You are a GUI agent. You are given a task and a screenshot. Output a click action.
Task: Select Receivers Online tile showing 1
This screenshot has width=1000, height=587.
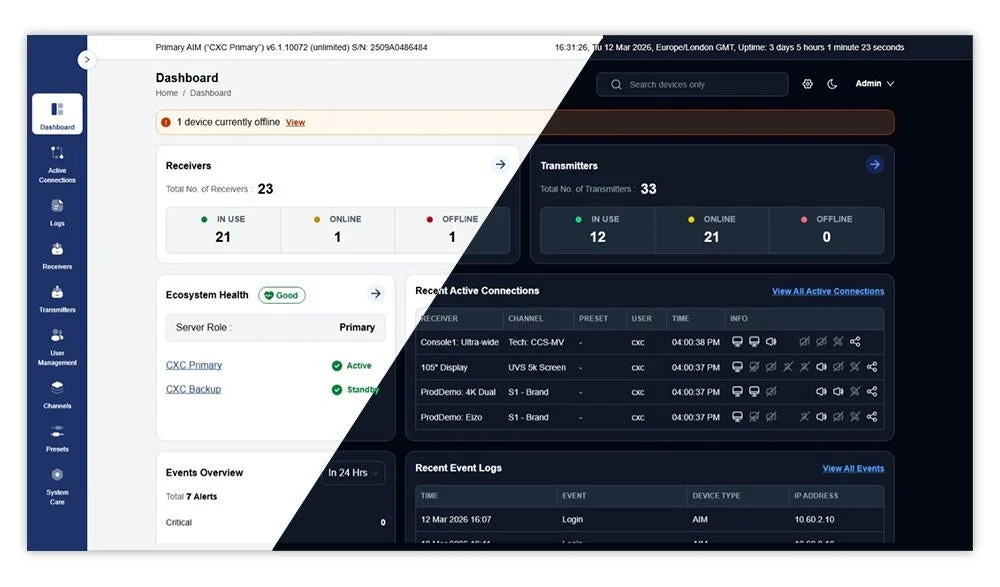coord(337,230)
